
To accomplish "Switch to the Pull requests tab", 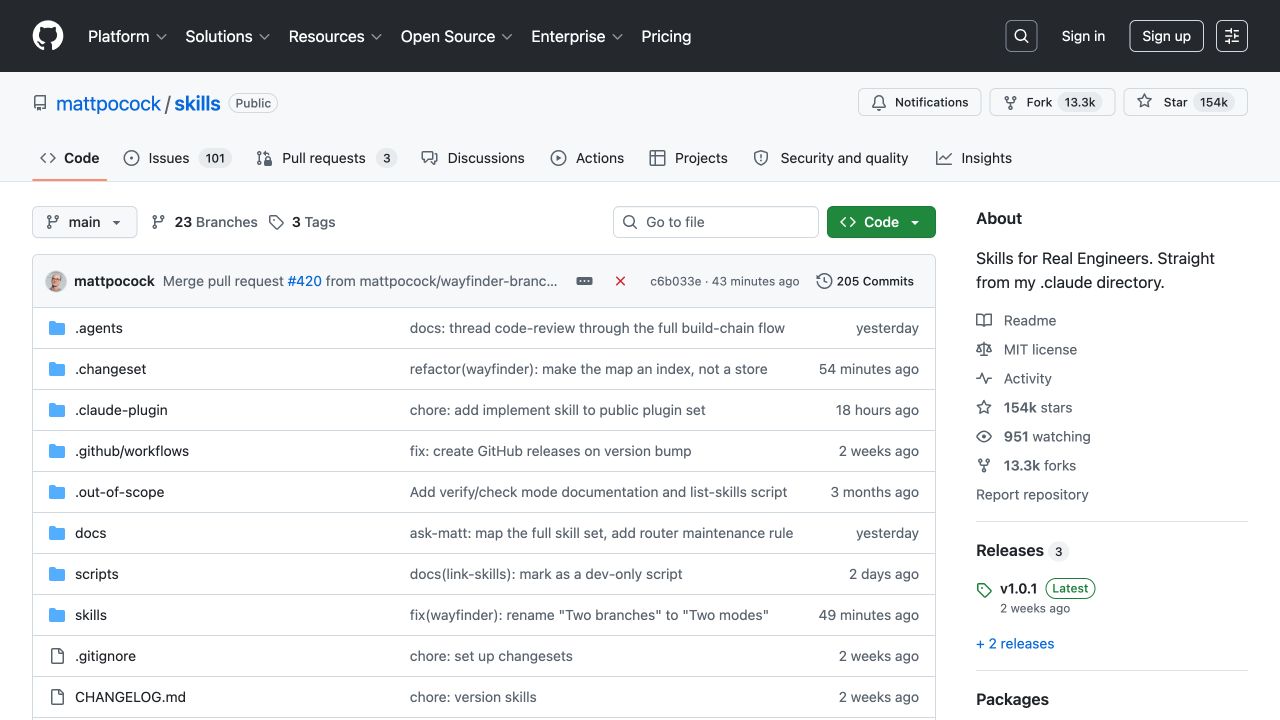I will click(326, 158).
